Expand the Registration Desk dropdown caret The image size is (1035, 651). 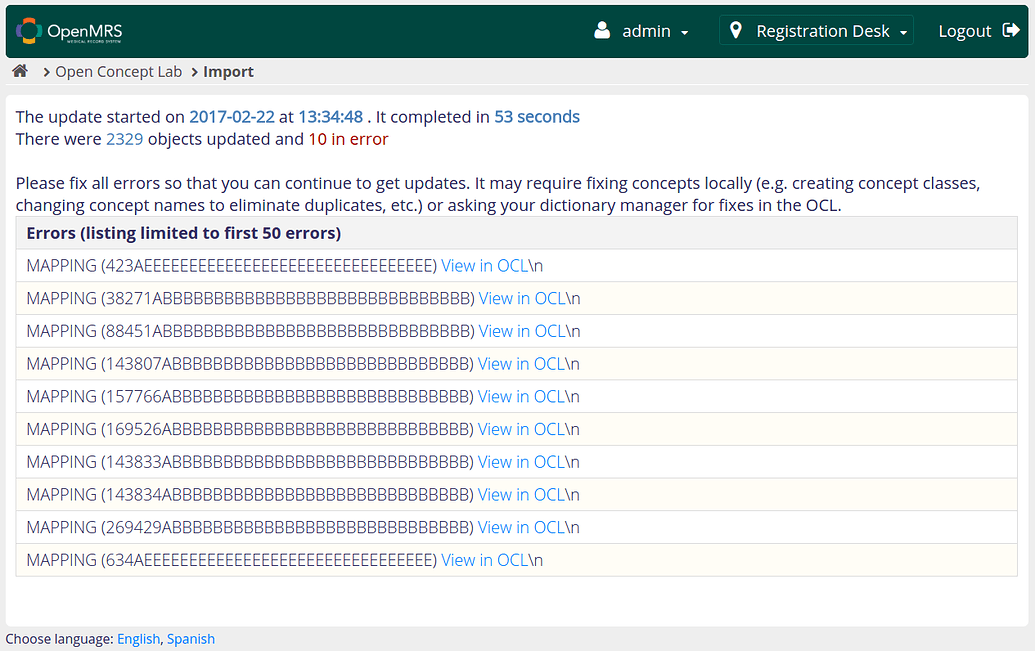pos(903,32)
